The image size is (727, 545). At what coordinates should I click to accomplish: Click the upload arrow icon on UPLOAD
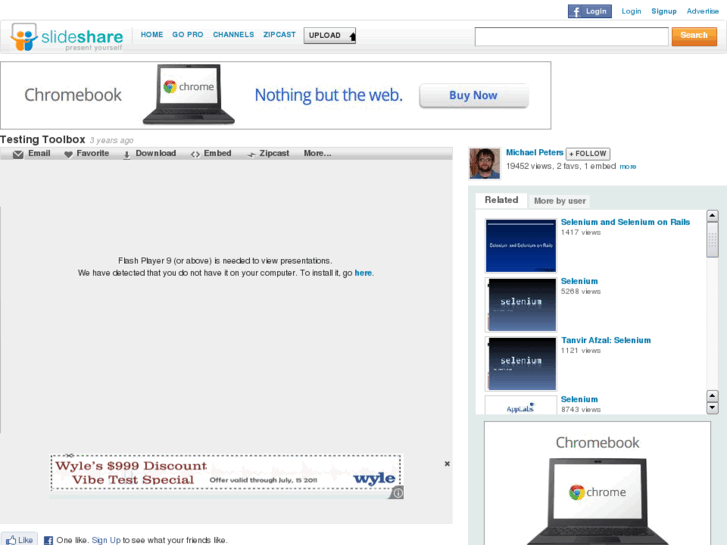(352, 36)
